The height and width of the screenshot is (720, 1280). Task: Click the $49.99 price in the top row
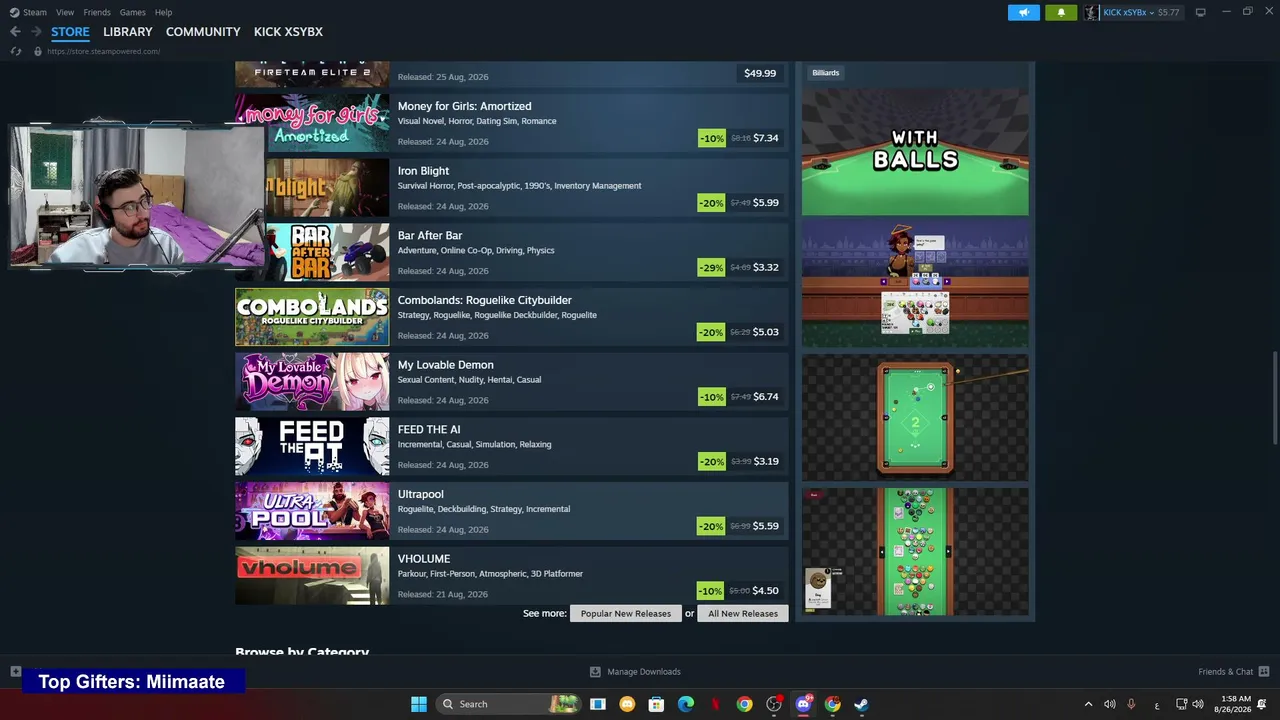point(760,73)
